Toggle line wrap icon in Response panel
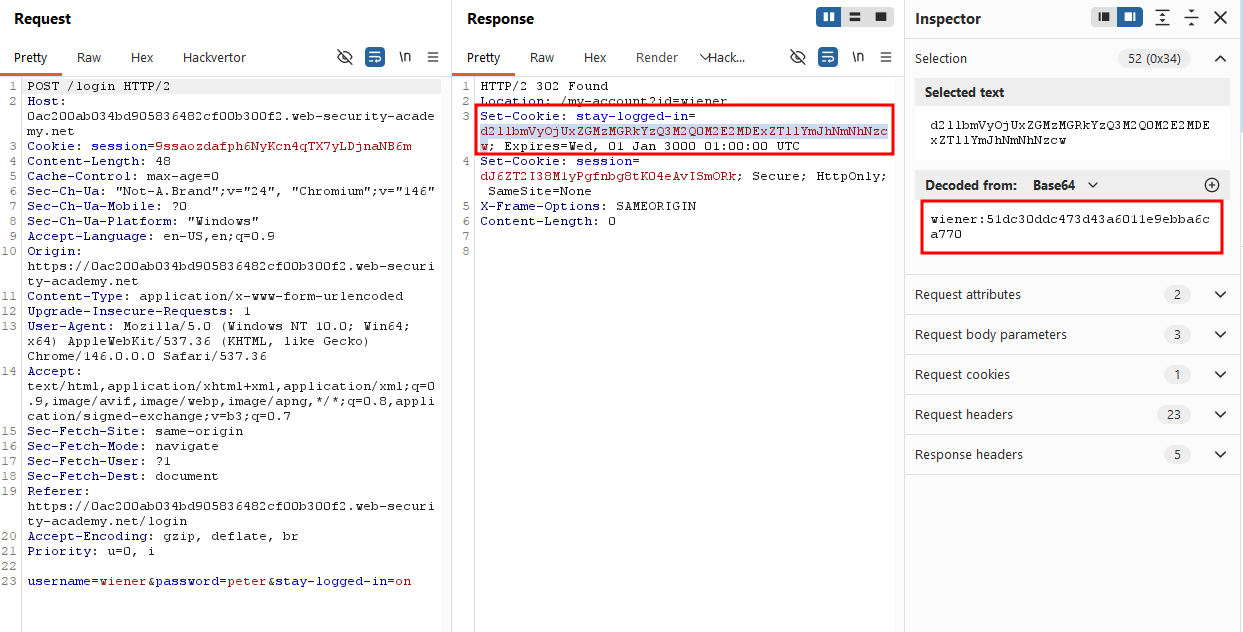Viewport: 1243px width, 632px height. click(828, 57)
